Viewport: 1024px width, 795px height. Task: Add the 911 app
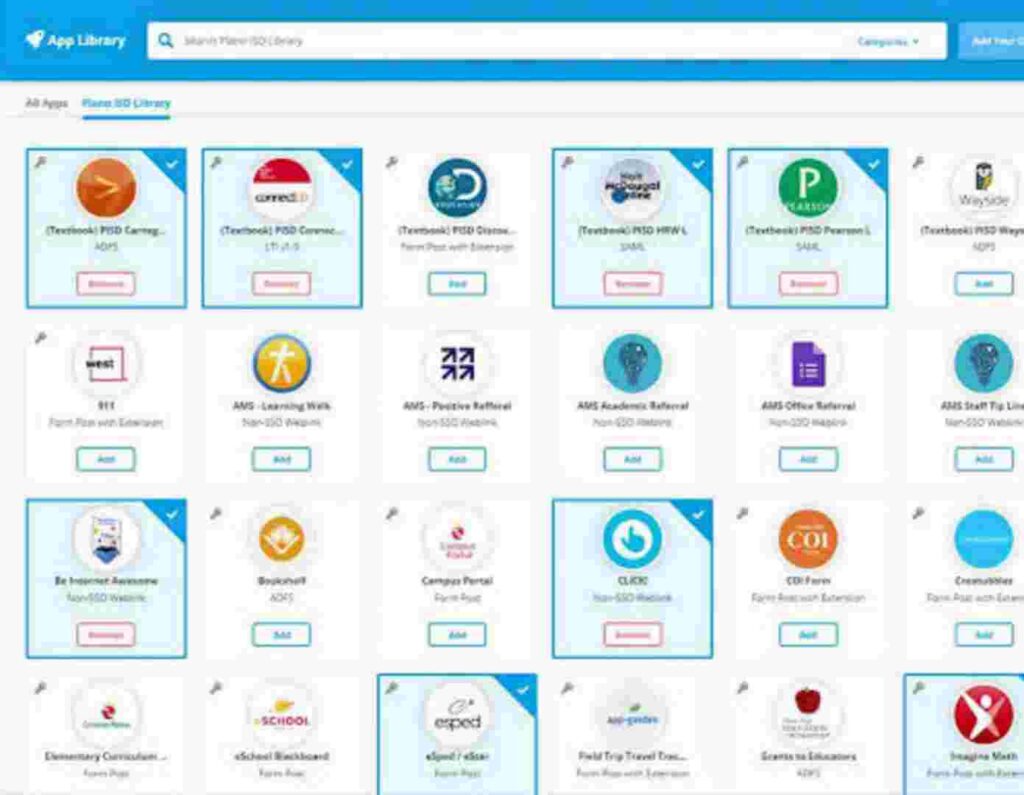coord(106,459)
